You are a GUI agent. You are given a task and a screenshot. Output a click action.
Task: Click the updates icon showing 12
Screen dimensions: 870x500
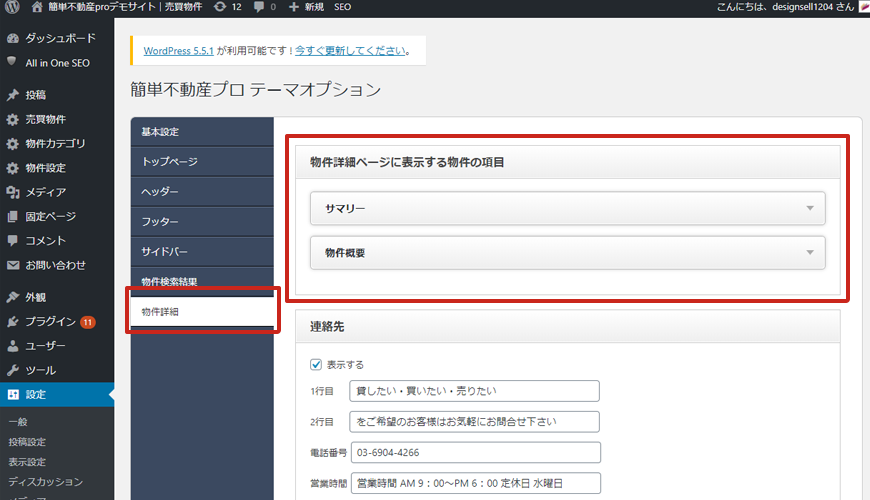[219, 7]
